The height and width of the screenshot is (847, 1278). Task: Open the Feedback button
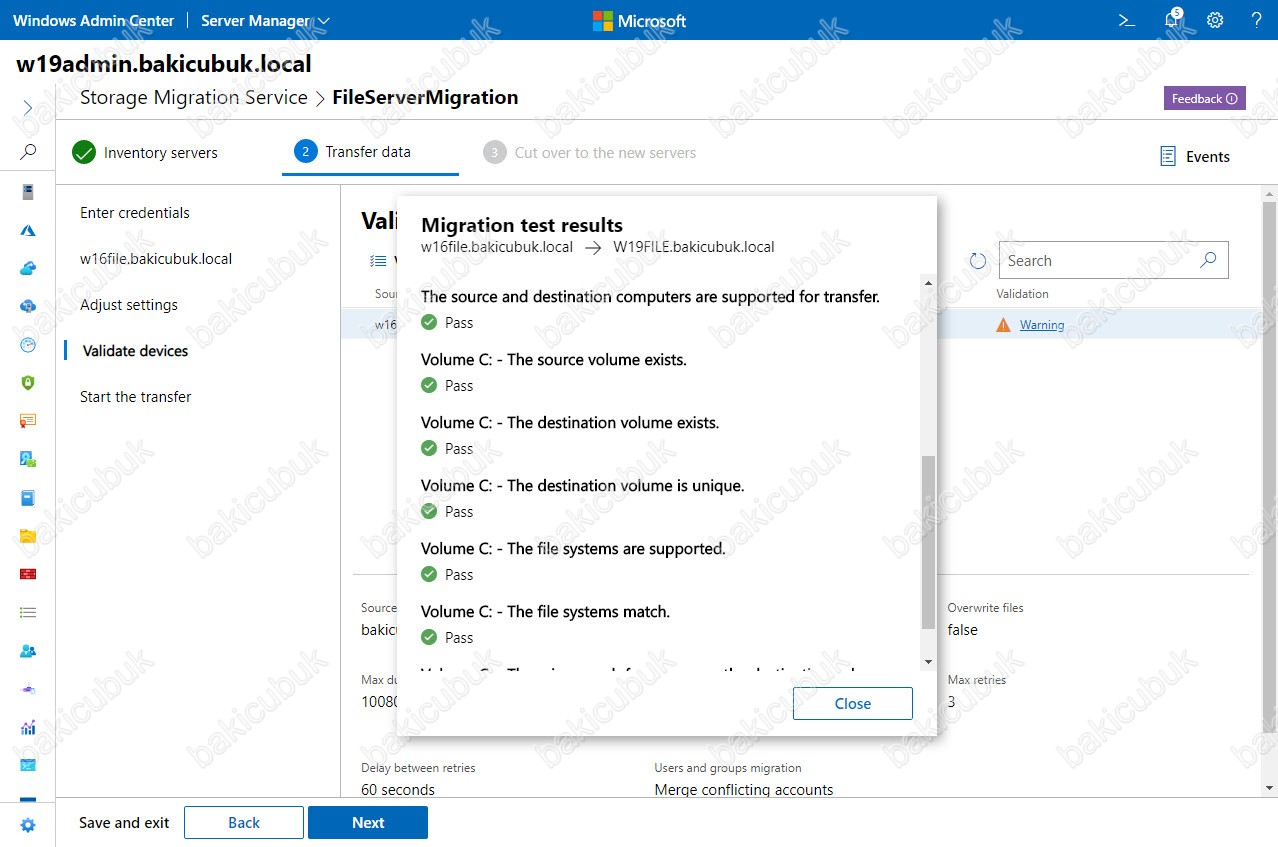(1204, 98)
